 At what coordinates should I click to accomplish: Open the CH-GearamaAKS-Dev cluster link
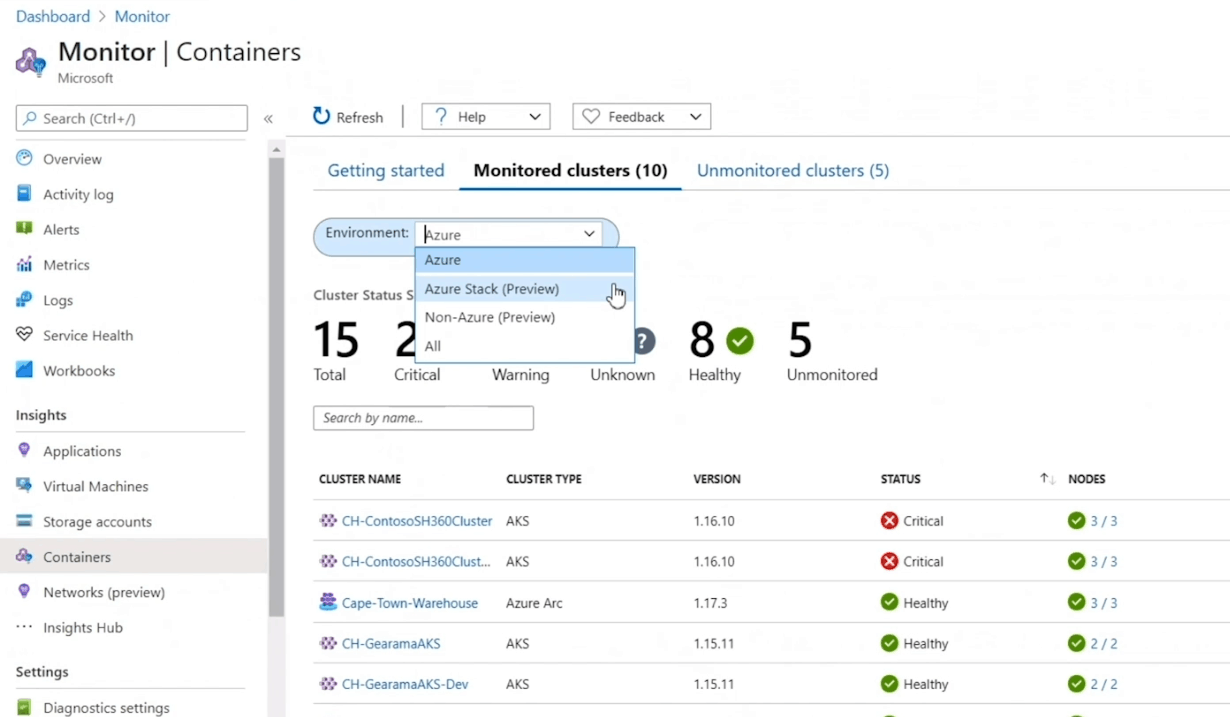coord(405,685)
